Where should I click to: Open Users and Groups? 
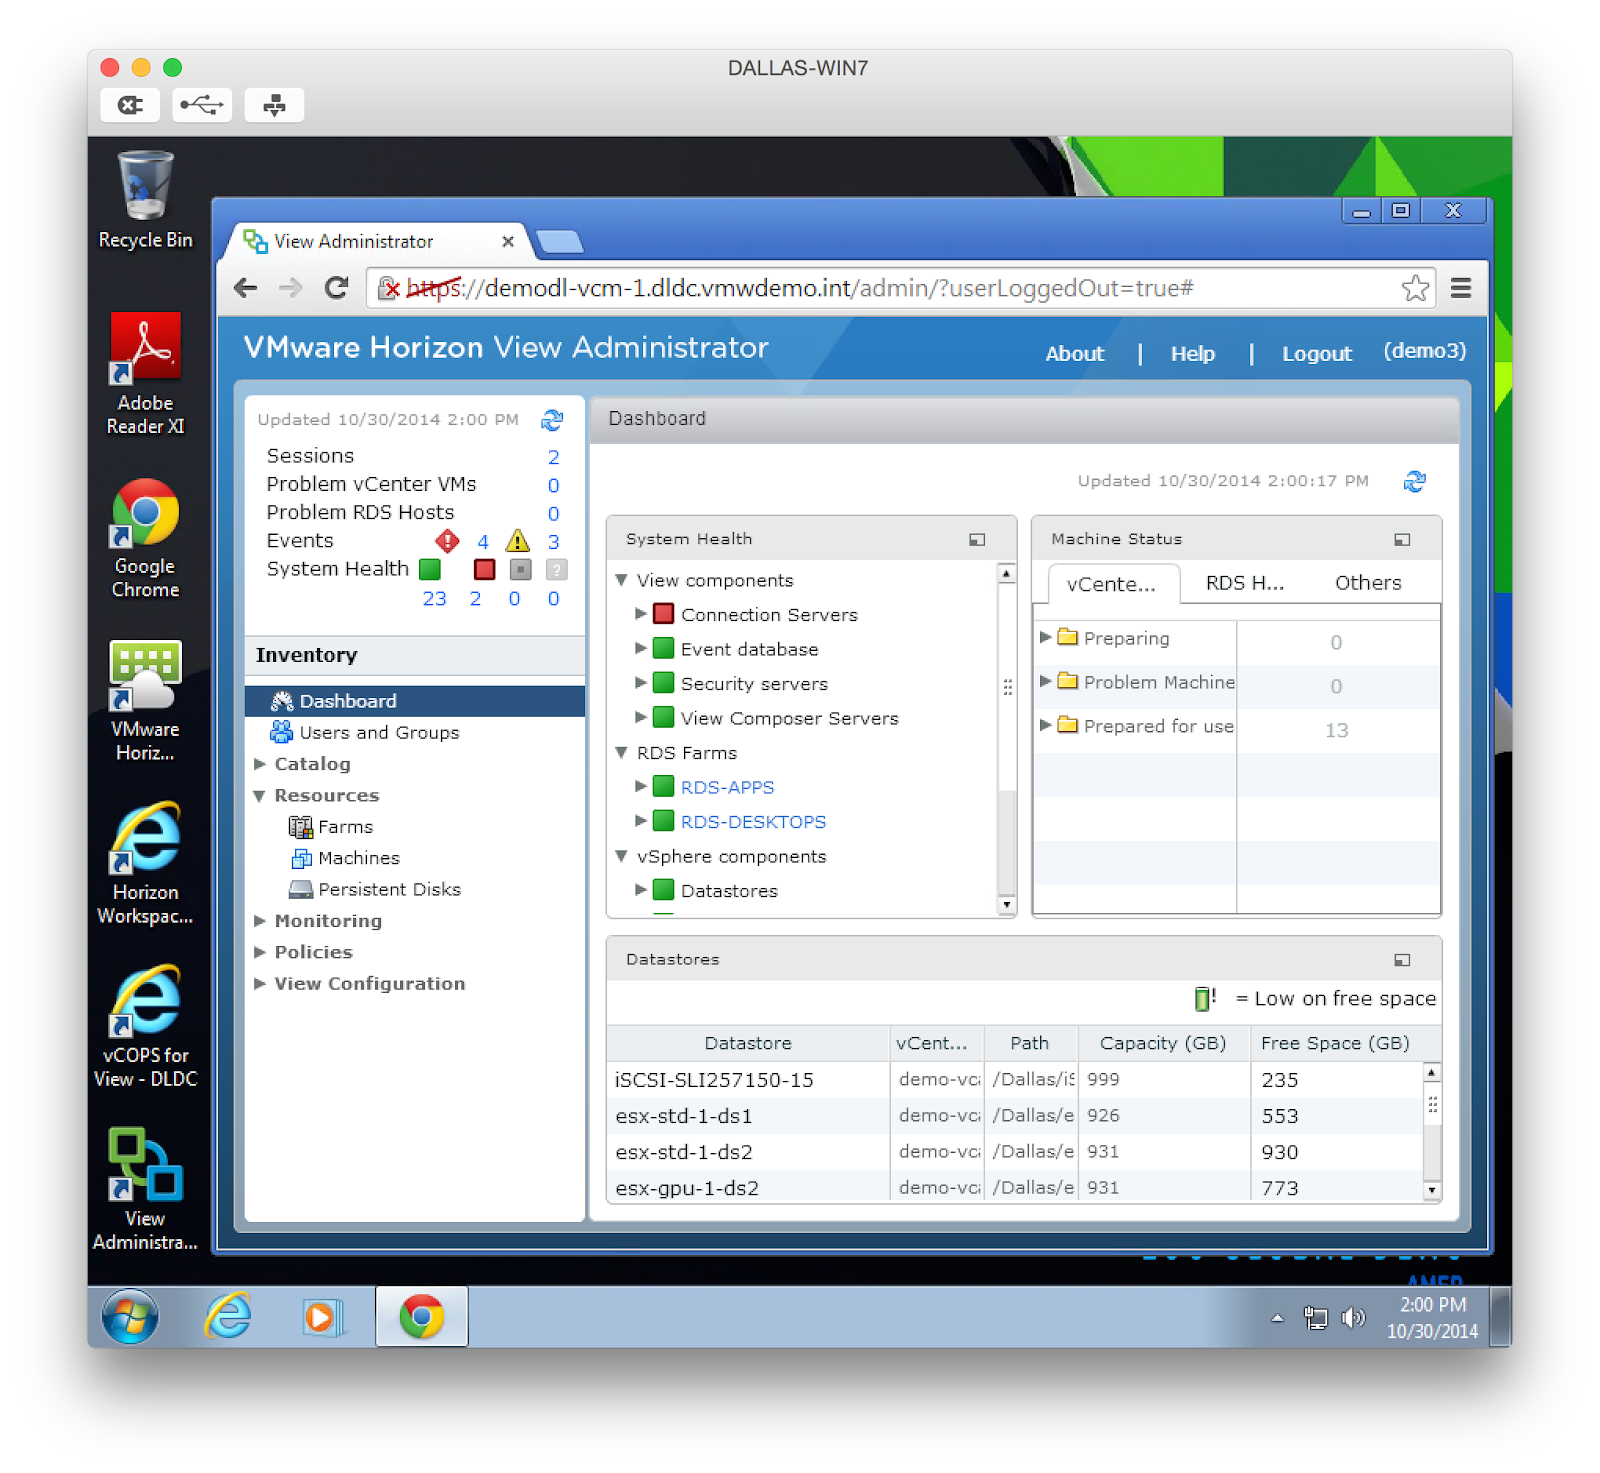[379, 733]
